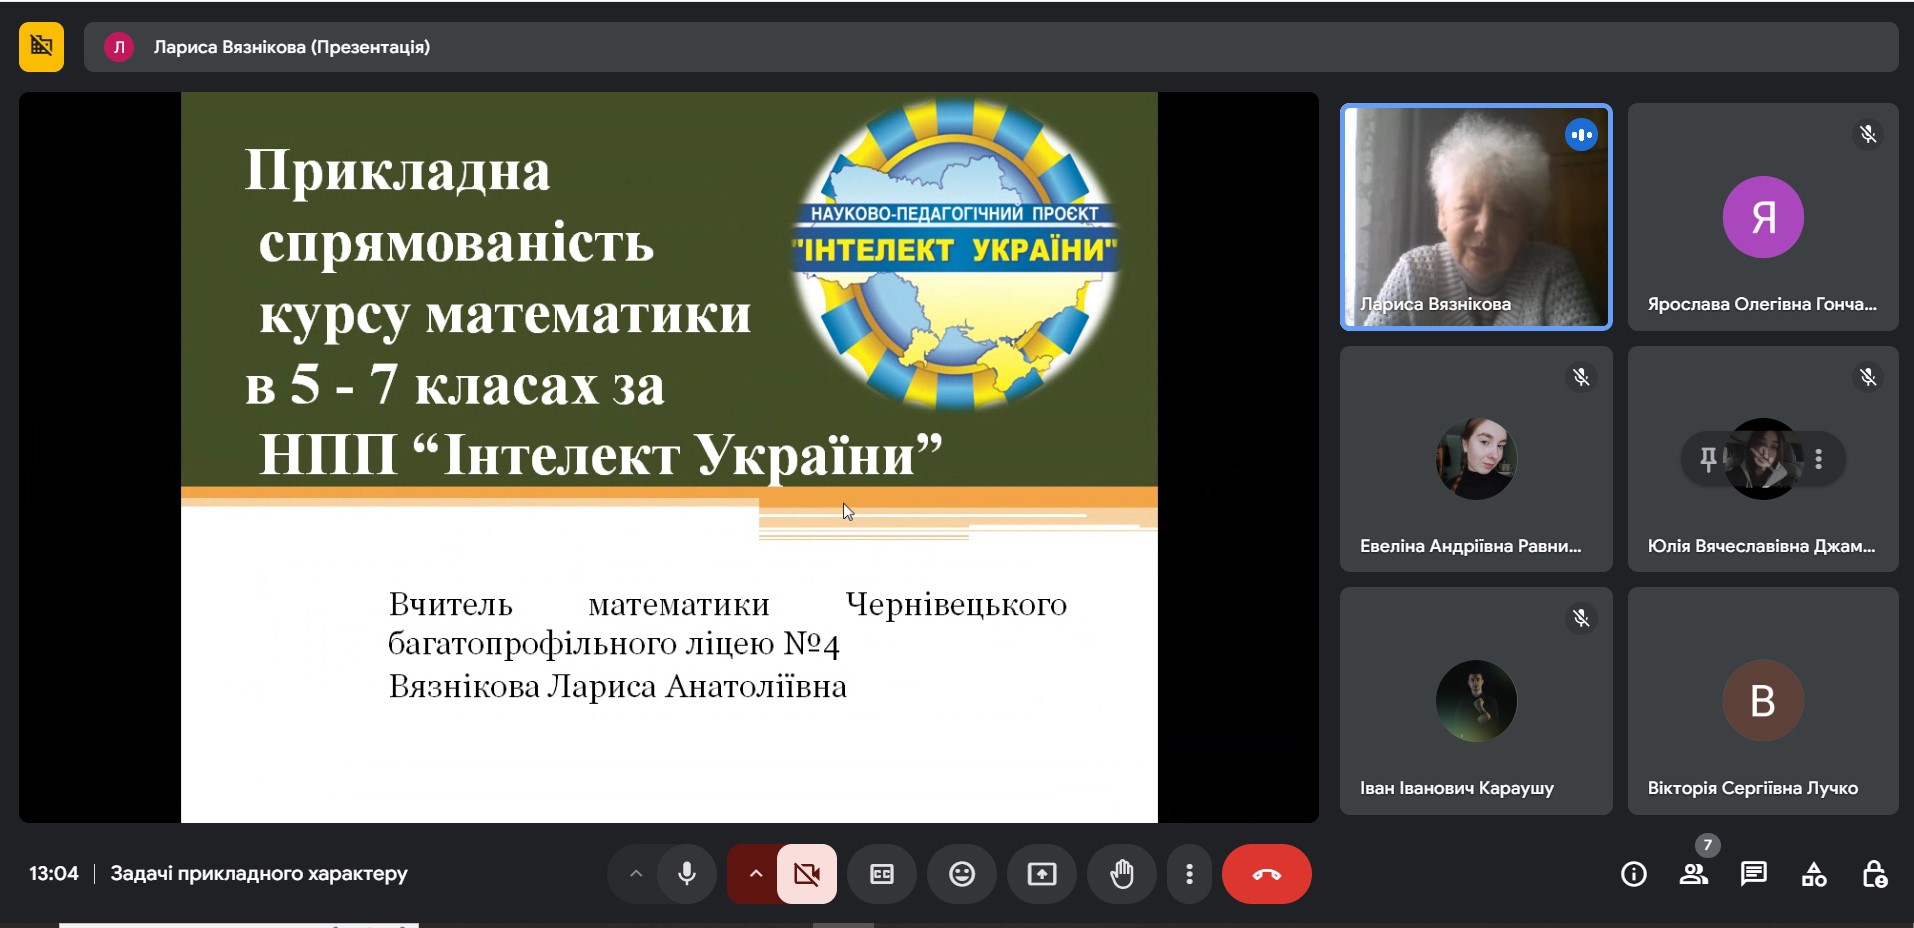Expand video settings arrow beside camera
This screenshot has height=928, width=1914.
tap(755, 874)
